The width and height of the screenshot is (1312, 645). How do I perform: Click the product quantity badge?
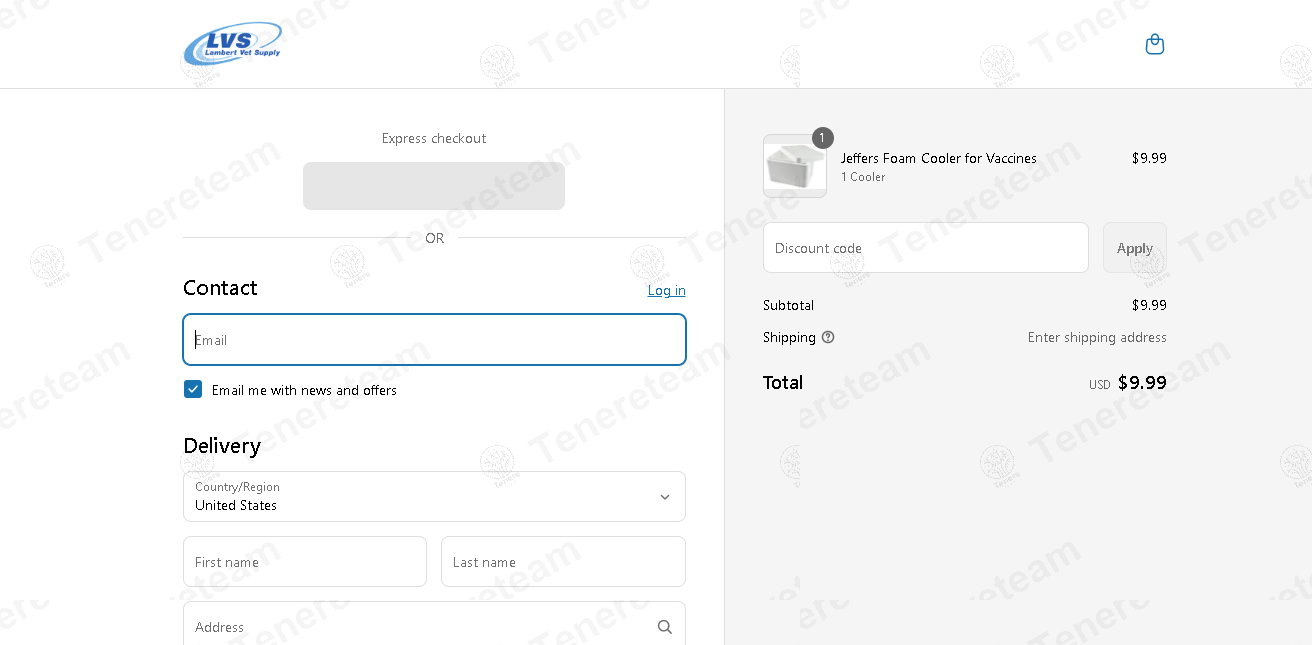[822, 138]
